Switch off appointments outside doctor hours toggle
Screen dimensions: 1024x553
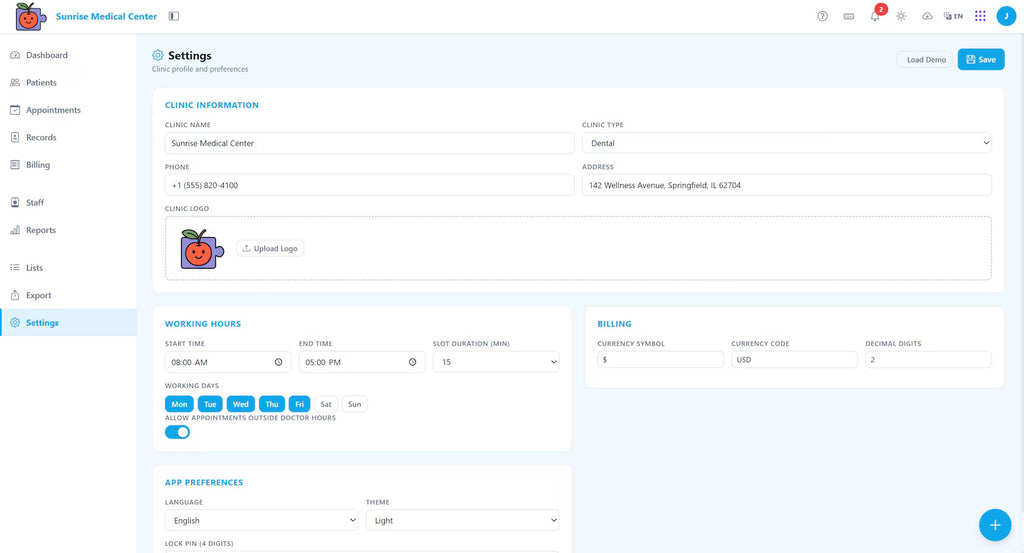click(177, 432)
